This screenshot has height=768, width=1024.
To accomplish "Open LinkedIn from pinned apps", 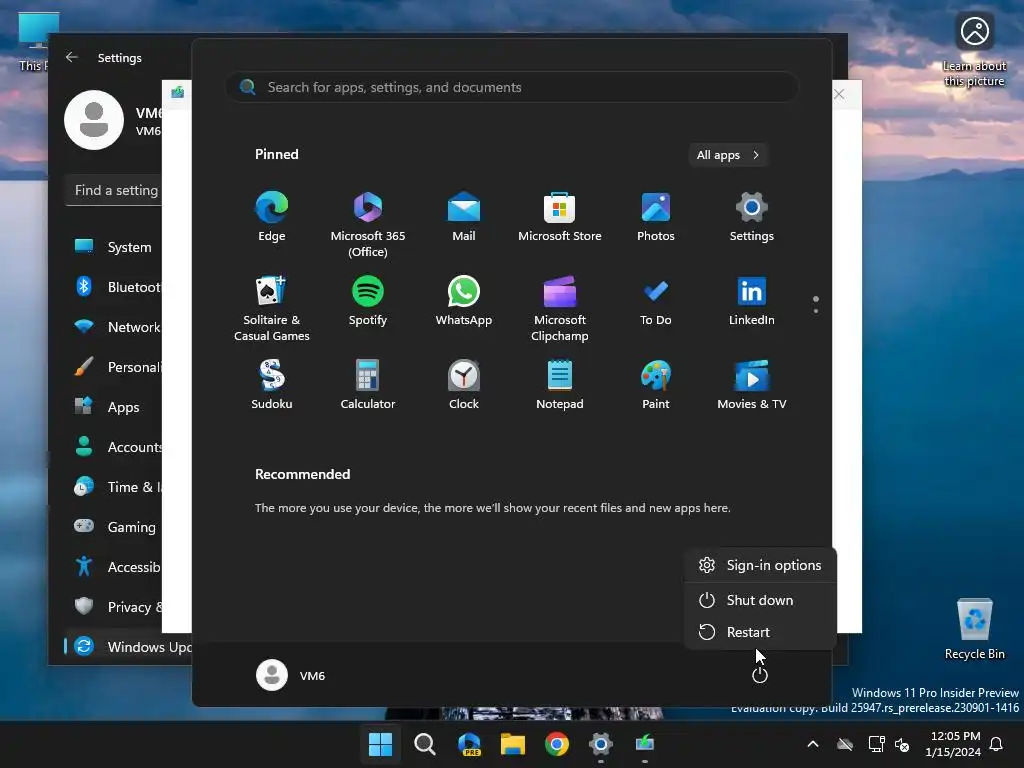I will coord(752,302).
